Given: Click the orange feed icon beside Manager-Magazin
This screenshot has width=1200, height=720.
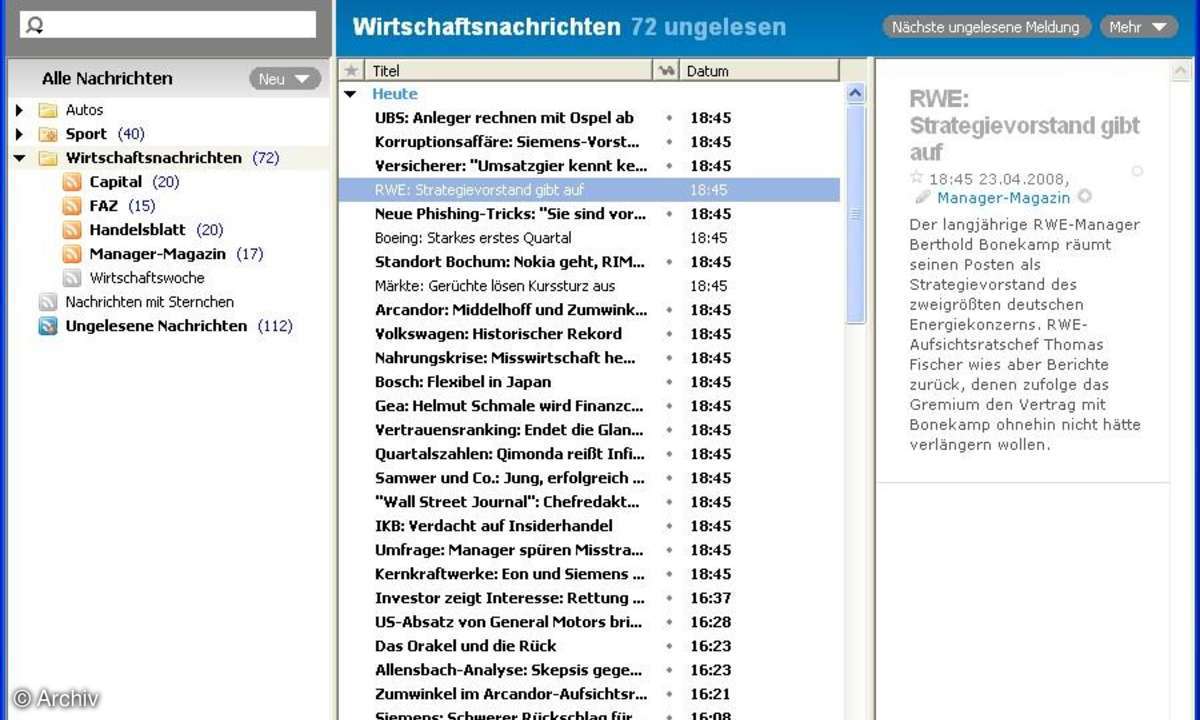Looking at the screenshot, I should (x=72, y=254).
